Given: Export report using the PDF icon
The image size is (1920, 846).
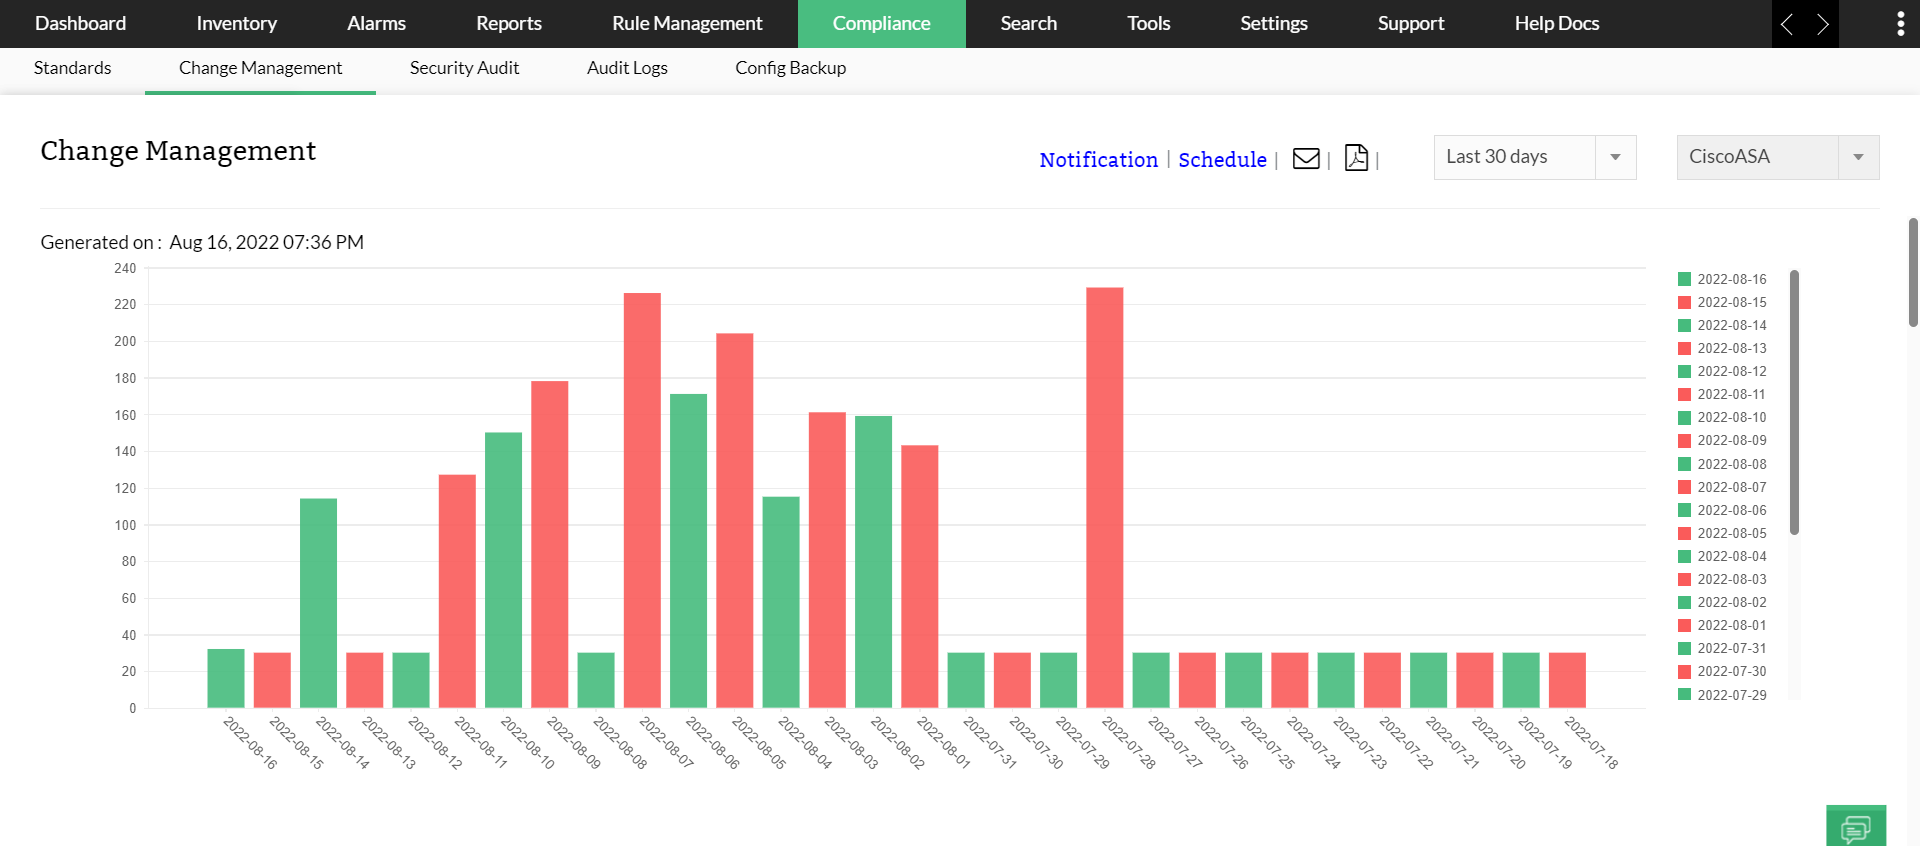Looking at the screenshot, I should (x=1356, y=158).
